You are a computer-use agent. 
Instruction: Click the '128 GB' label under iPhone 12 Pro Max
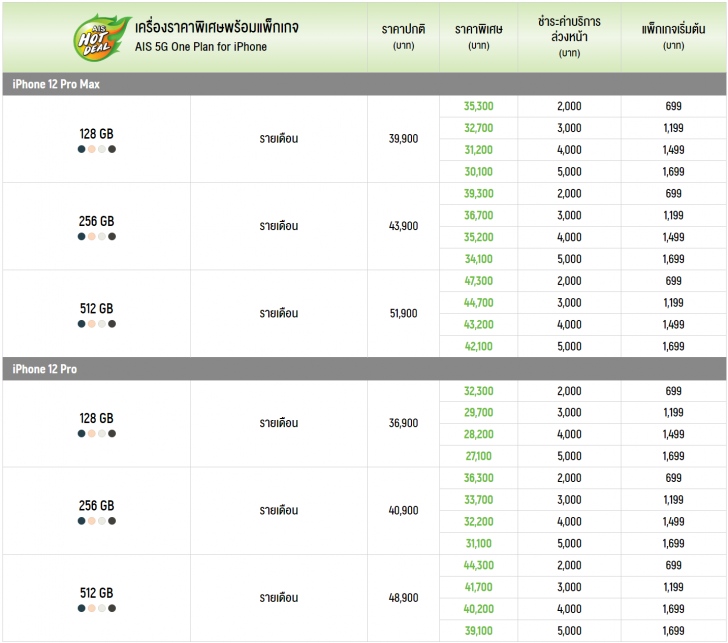(x=97, y=134)
